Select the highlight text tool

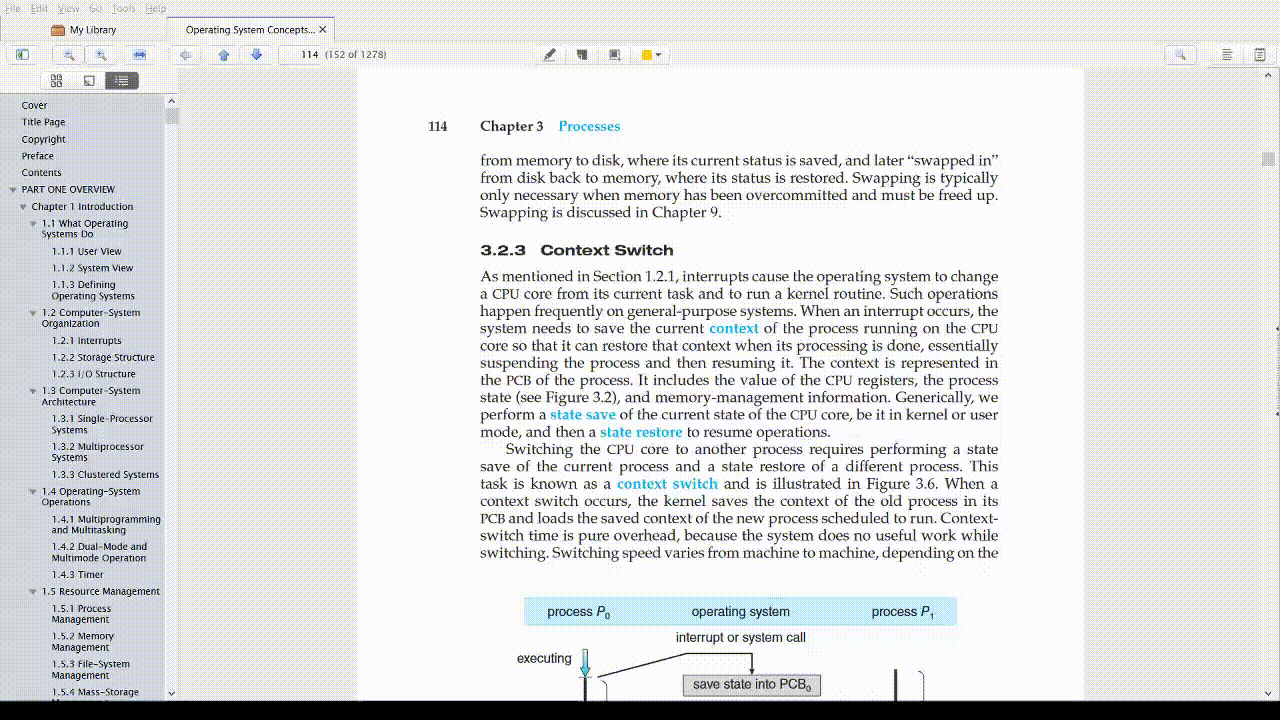(549, 55)
